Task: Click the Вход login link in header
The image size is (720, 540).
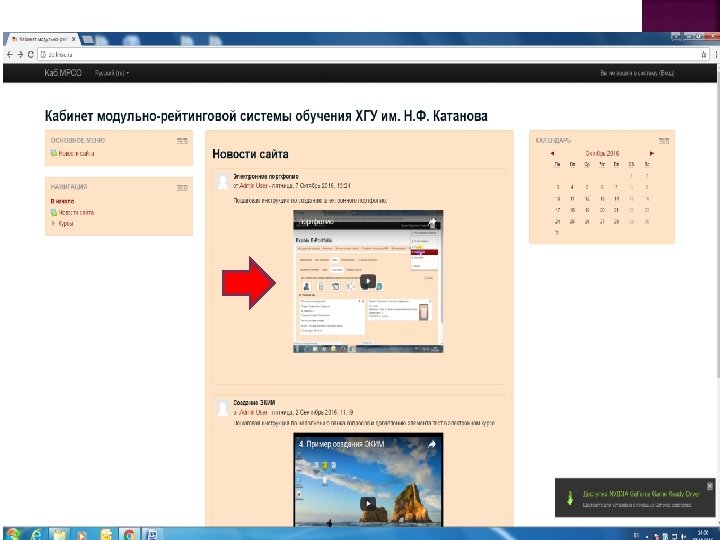Action: [x=666, y=73]
